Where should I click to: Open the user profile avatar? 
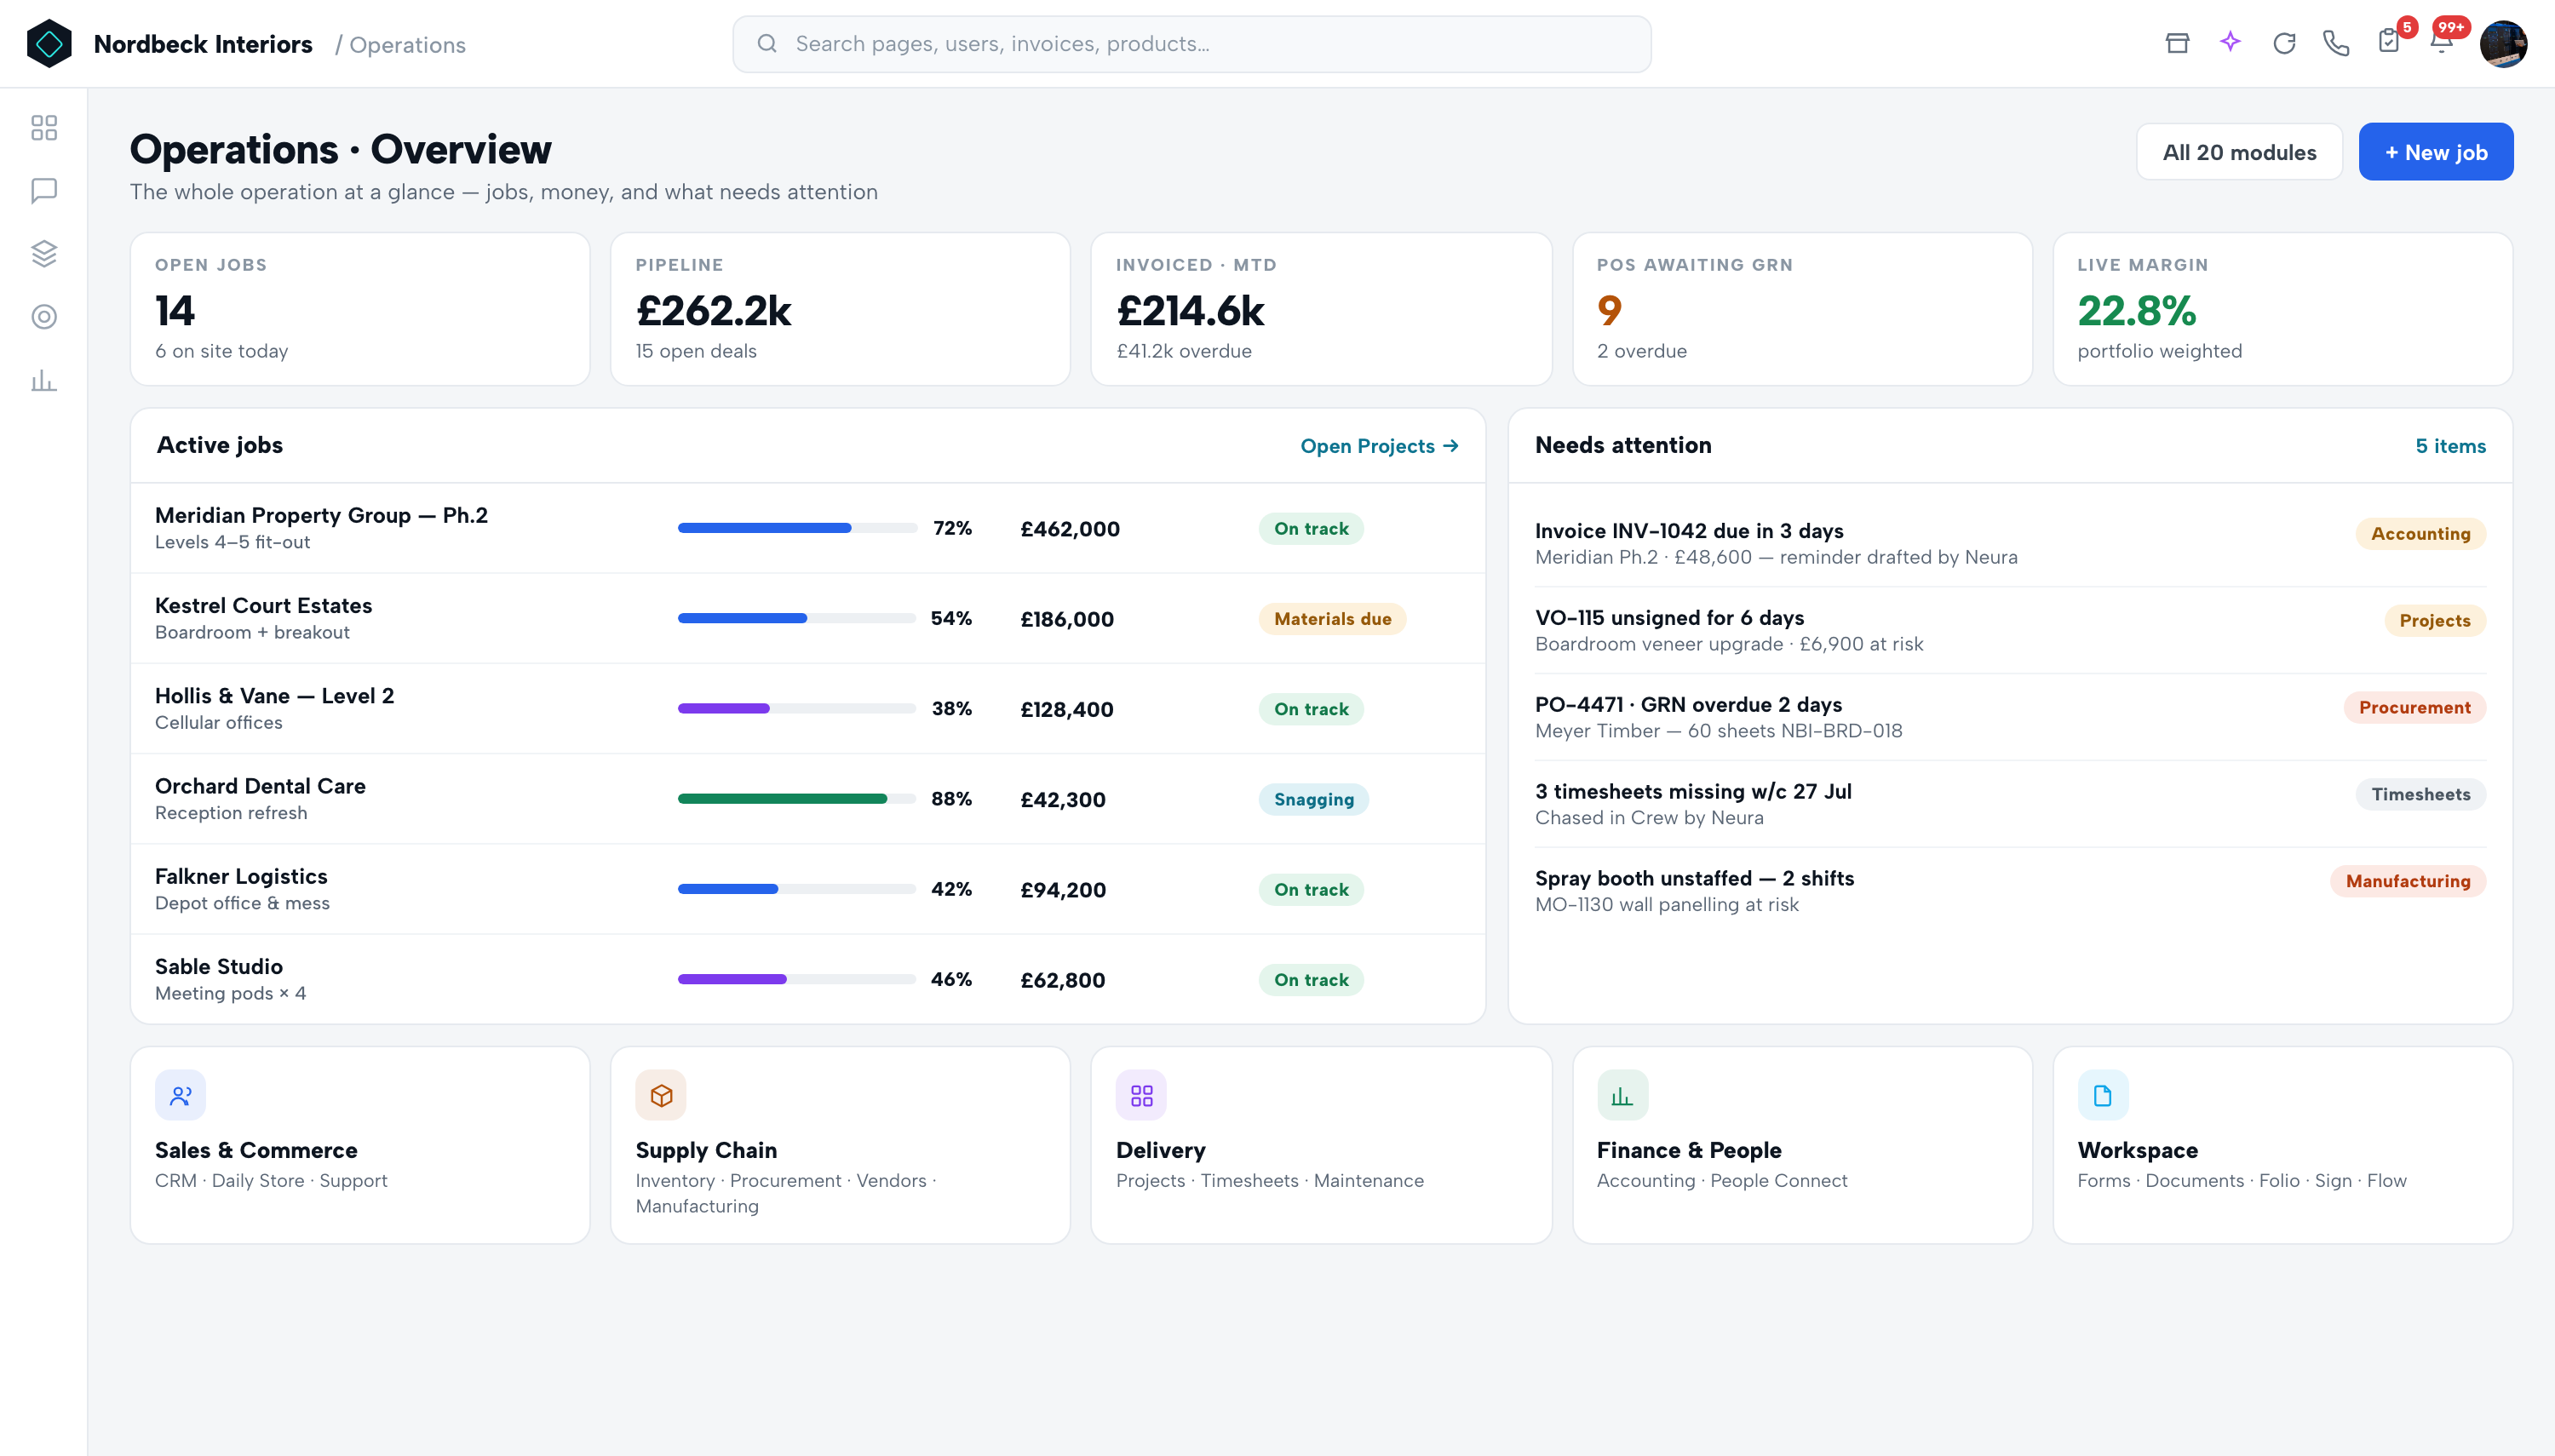point(2503,43)
